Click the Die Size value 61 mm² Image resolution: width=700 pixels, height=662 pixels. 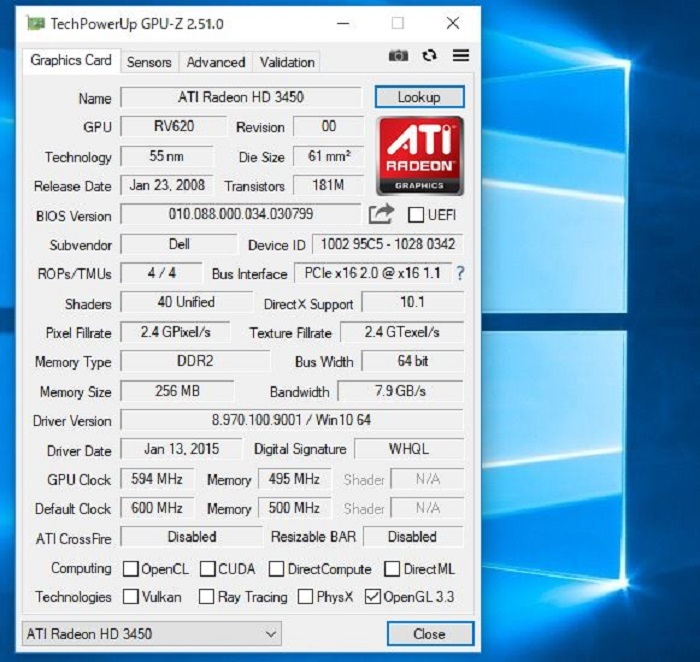(329, 156)
